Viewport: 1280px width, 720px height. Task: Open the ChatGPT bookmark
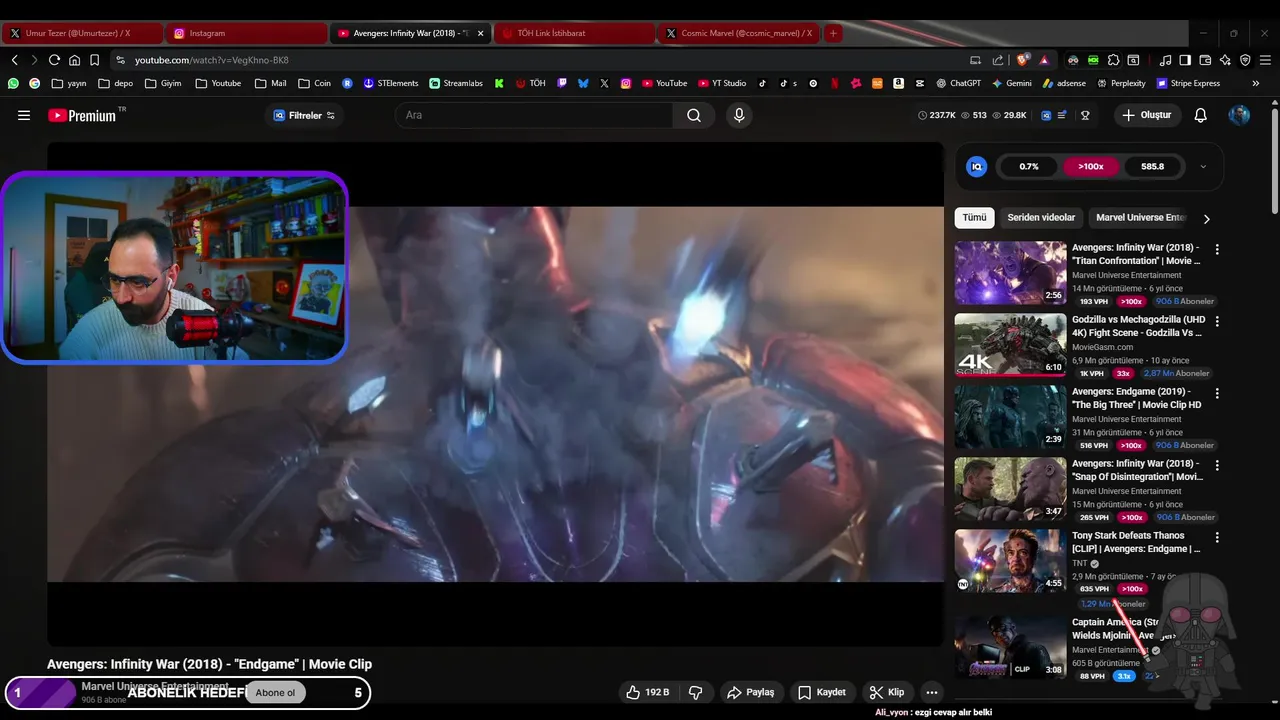pyautogui.click(x=958, y=84)
